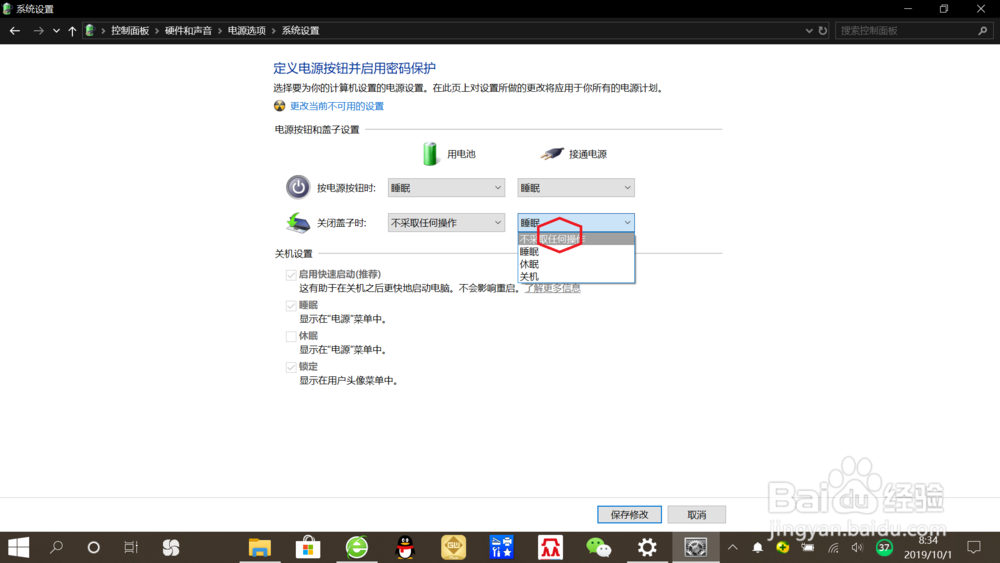The height and width of the screenshot is (563, 1000).
Task: Refresh the control panel page
Action: pyautogui.click(x=823, y=31)
